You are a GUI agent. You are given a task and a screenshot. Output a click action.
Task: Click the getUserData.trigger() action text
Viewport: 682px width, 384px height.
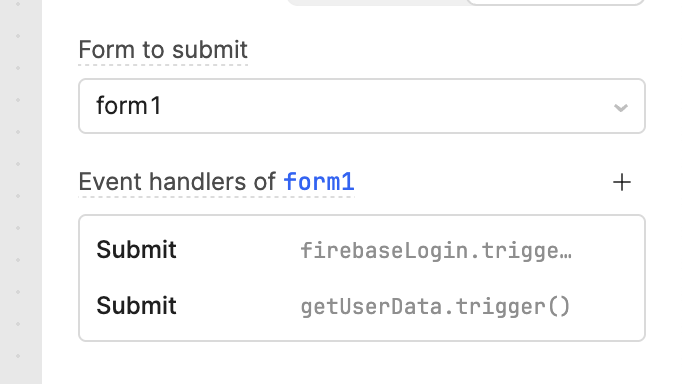click(x=435, y=306)
